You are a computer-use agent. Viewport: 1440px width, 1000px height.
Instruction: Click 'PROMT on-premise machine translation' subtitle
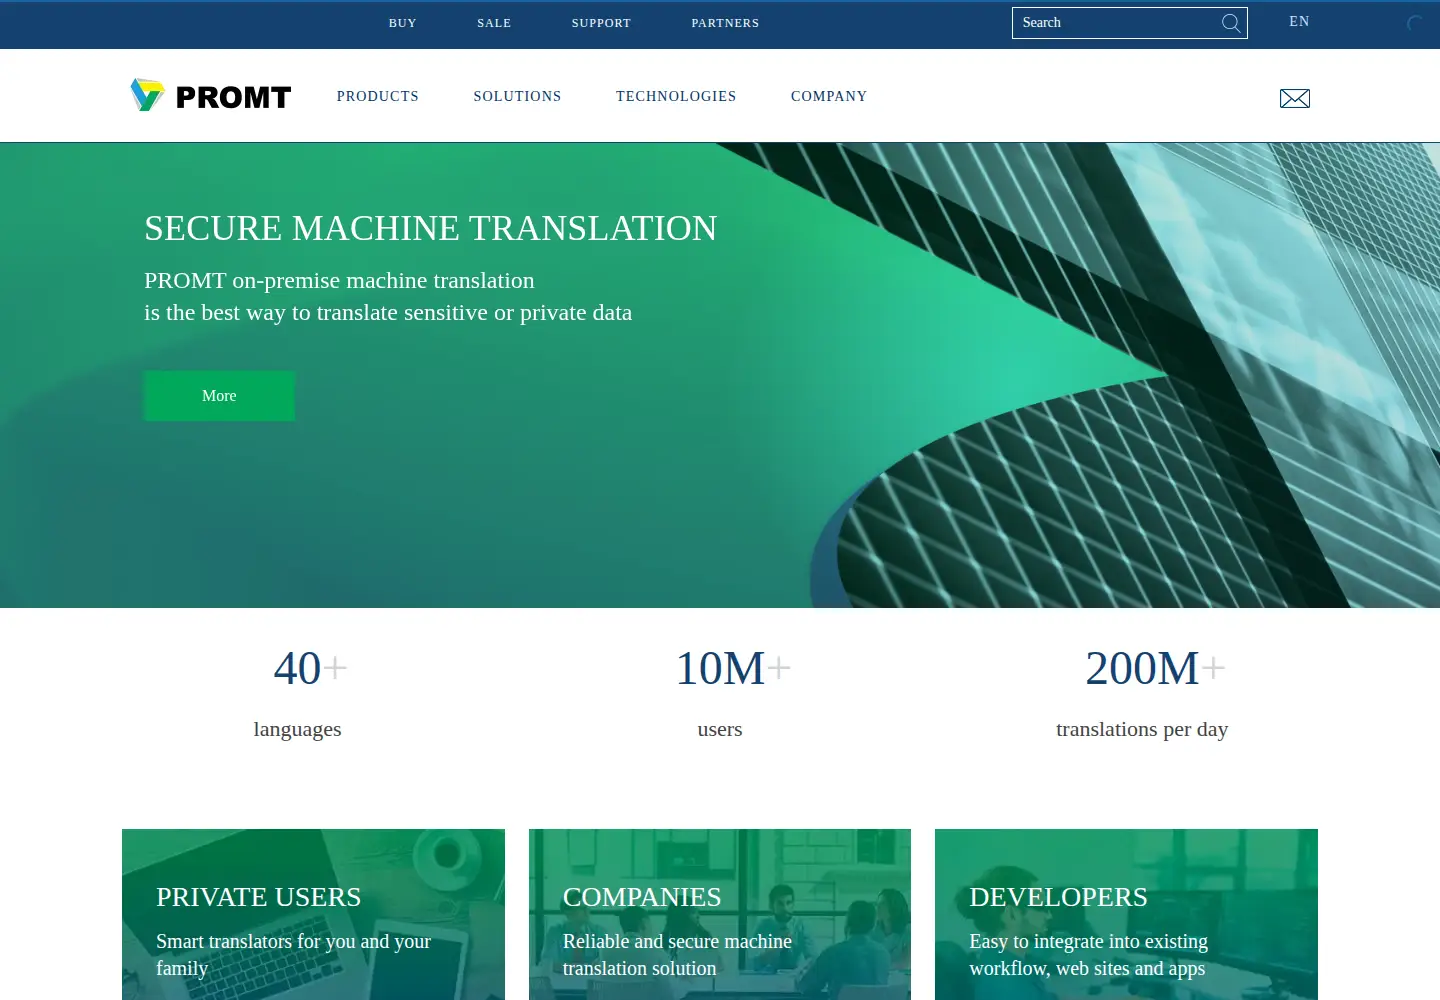coord(339,281)
